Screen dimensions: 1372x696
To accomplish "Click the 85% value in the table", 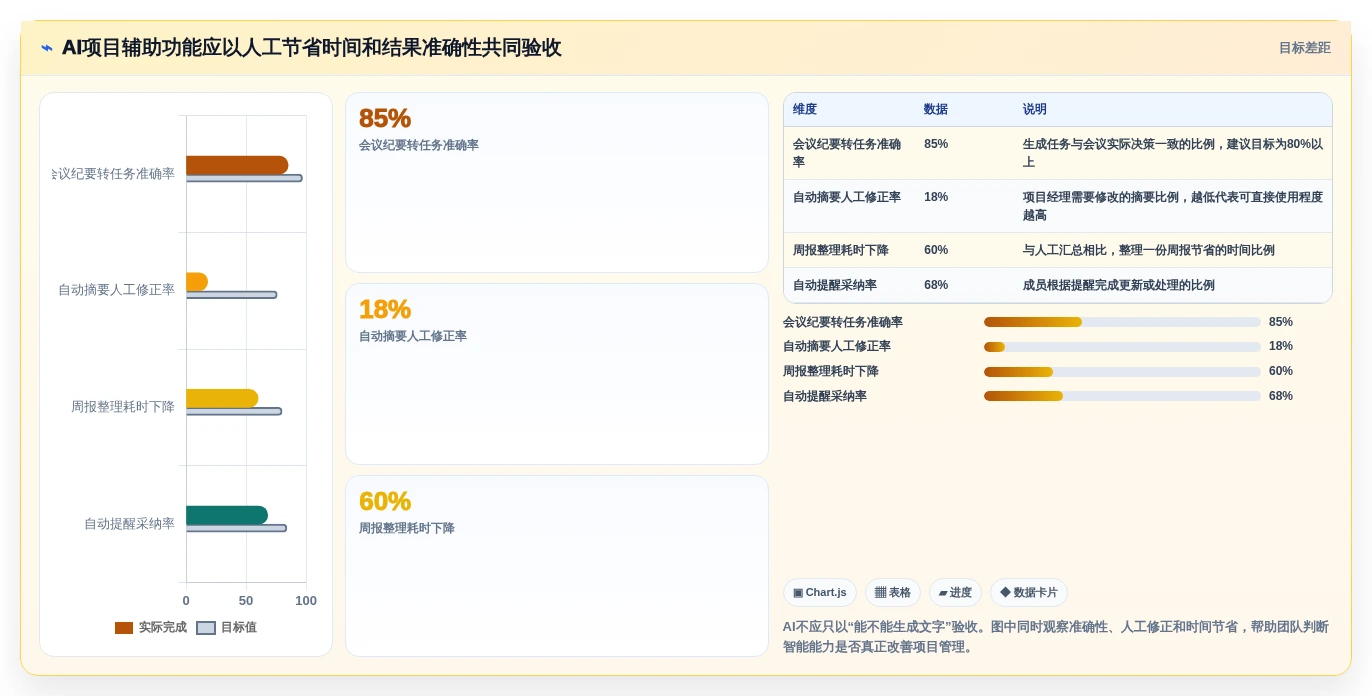I will click(936, 144).
